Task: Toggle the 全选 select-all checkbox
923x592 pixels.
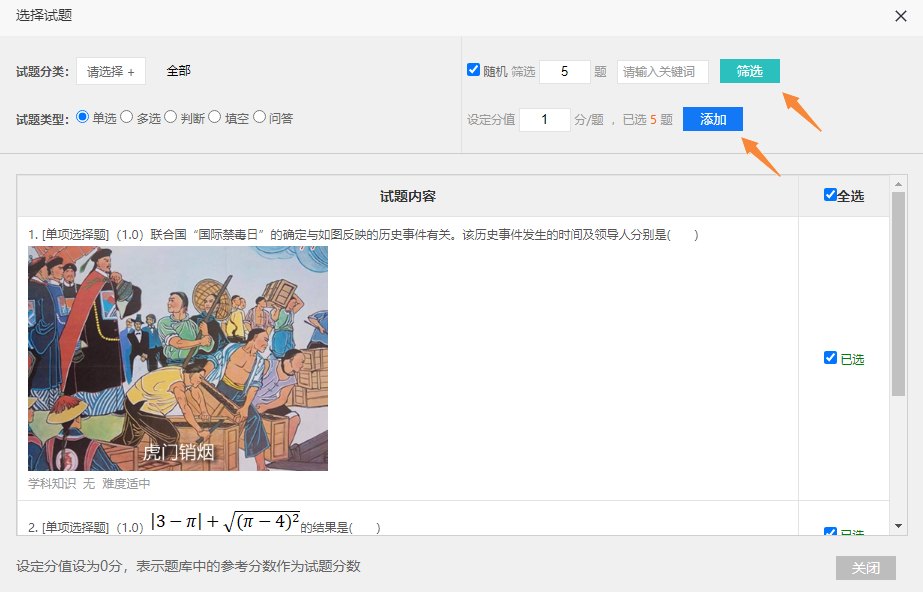Action: click(830, 195)
